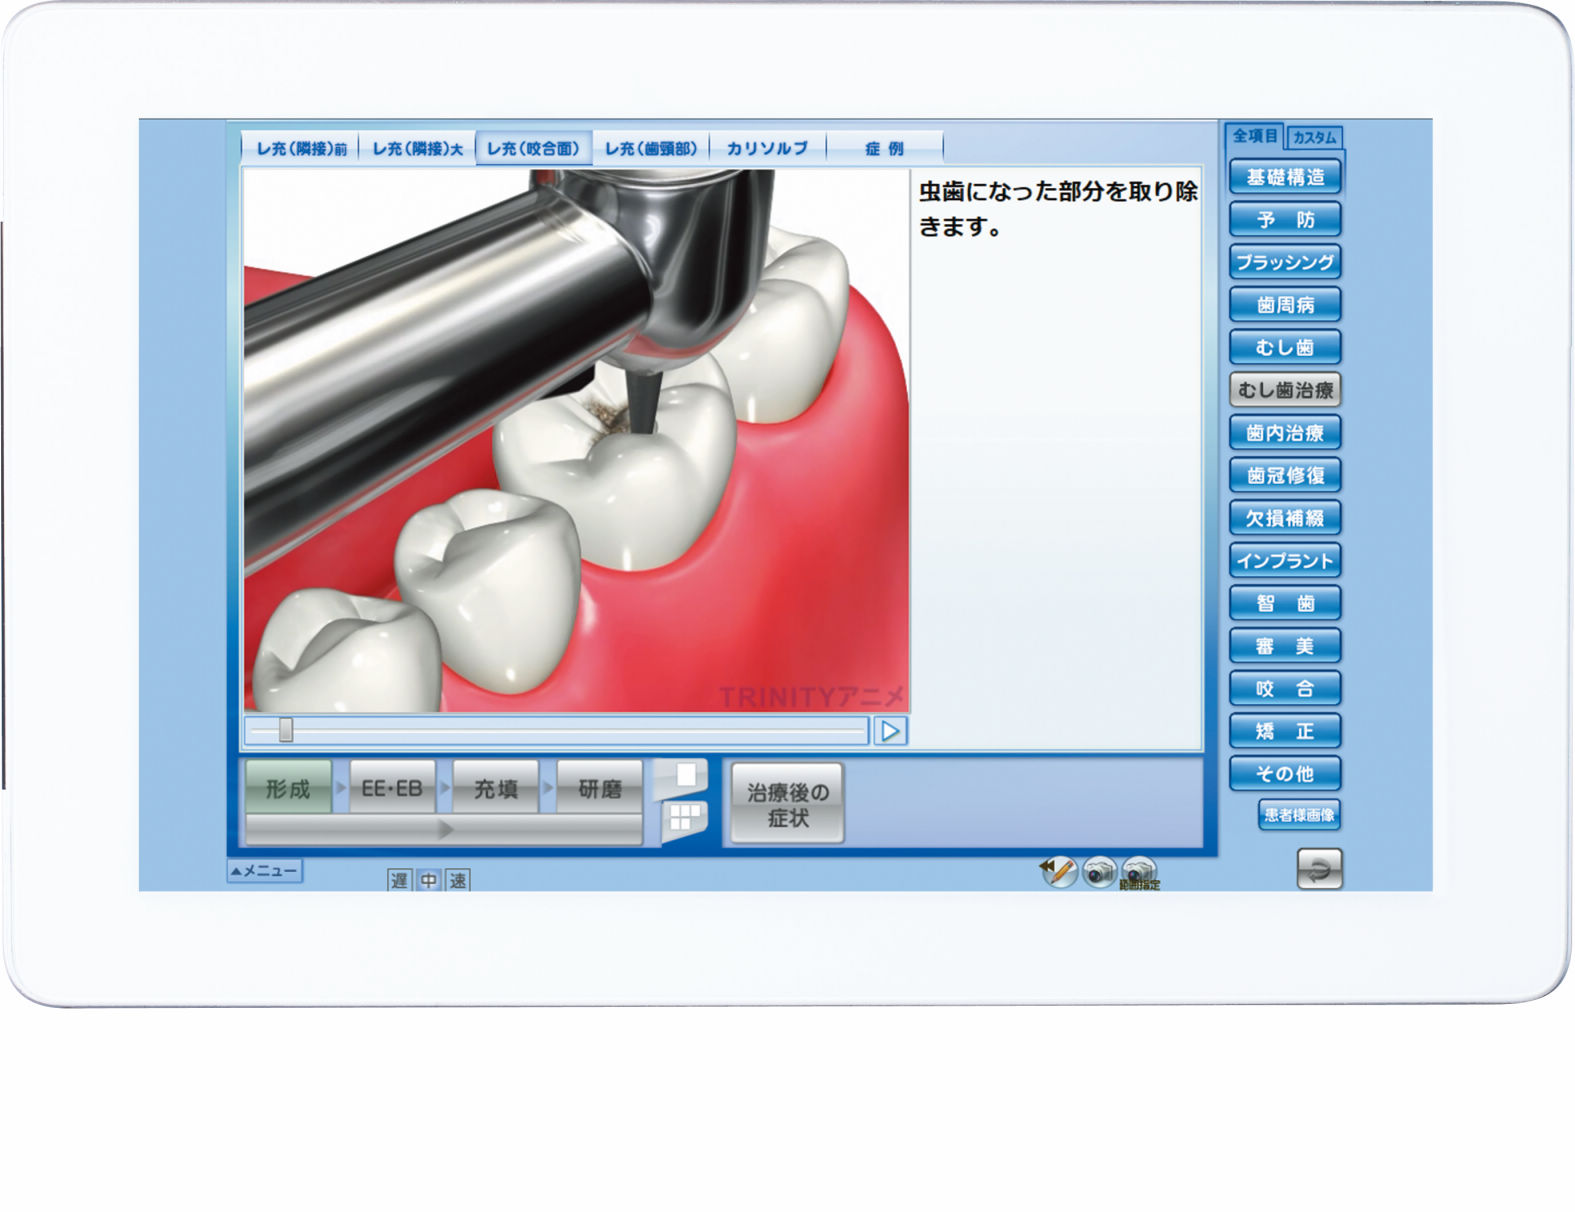
Task: Switch to single-image view layout icon
Action: 685,776
